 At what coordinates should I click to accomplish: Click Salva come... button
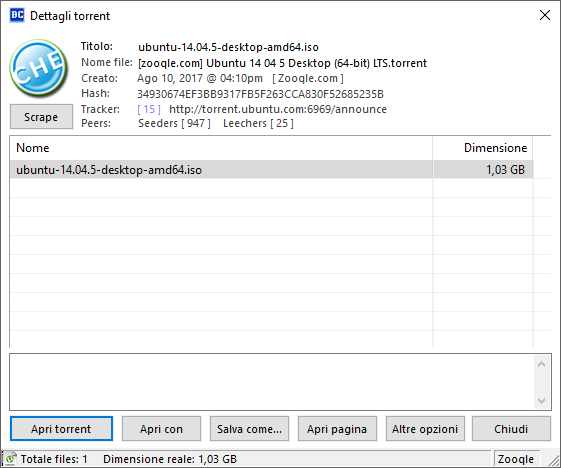[249, 429]
